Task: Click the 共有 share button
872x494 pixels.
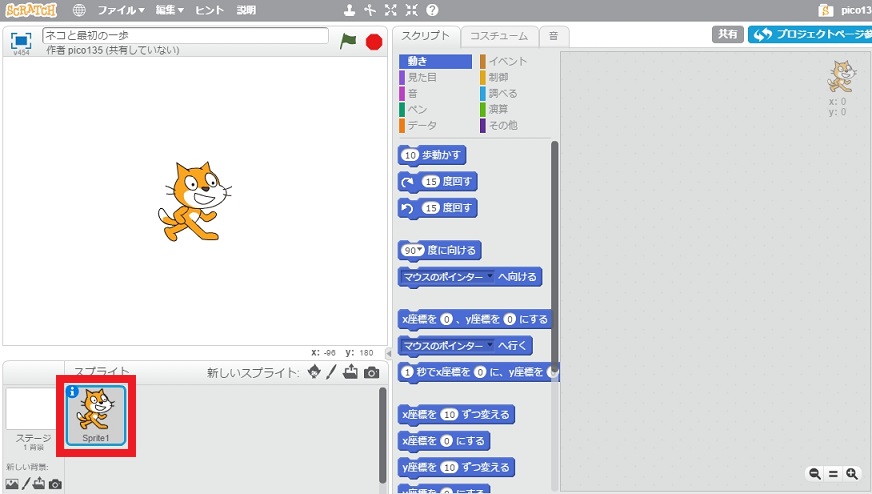Action: [x=727, y=34]
